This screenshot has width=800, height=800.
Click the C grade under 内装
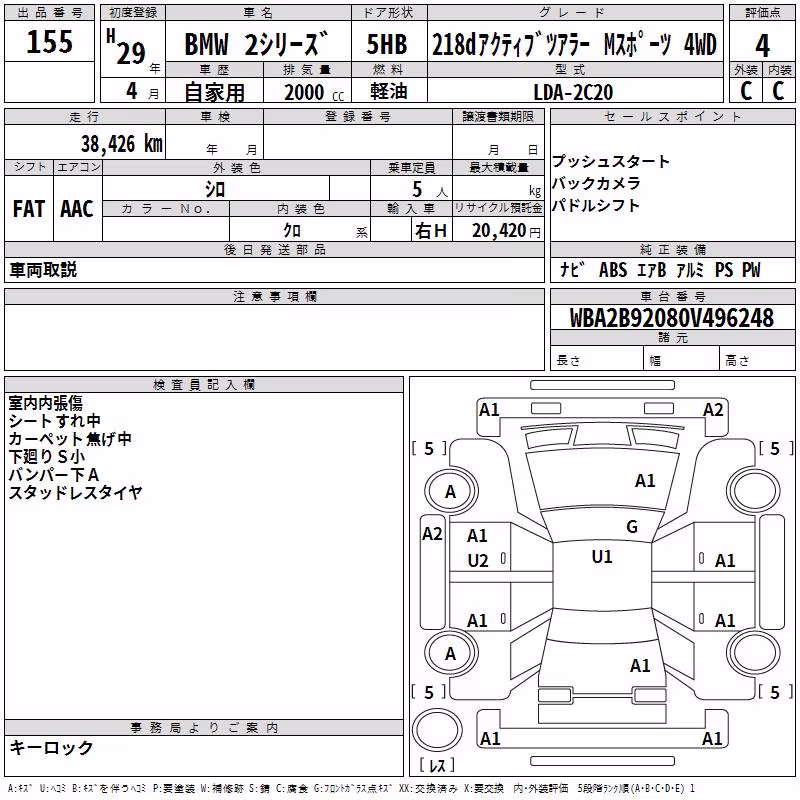pyautogui.click(x=778, y=90)
